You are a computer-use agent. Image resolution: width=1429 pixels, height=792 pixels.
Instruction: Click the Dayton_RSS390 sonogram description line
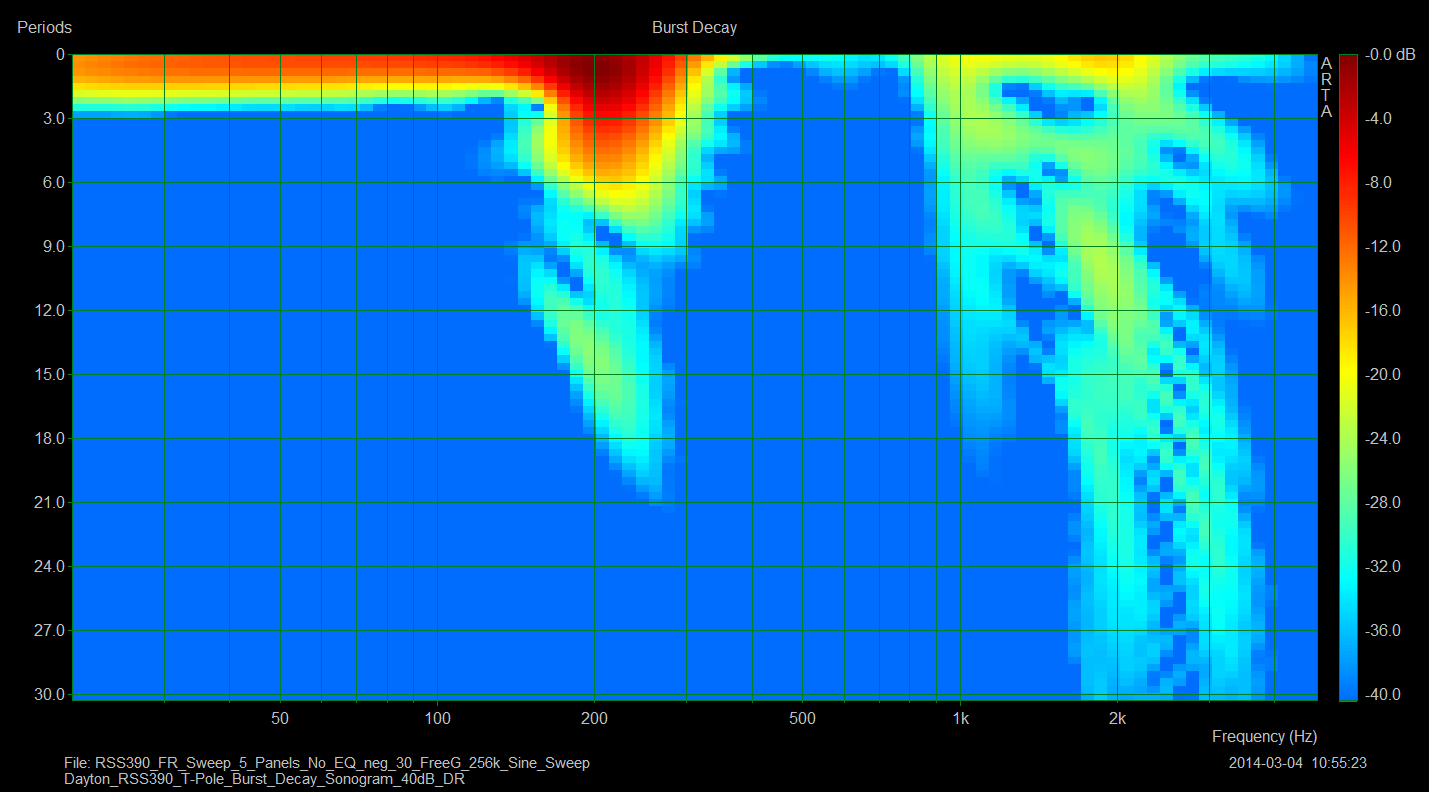tap(264, 778)
